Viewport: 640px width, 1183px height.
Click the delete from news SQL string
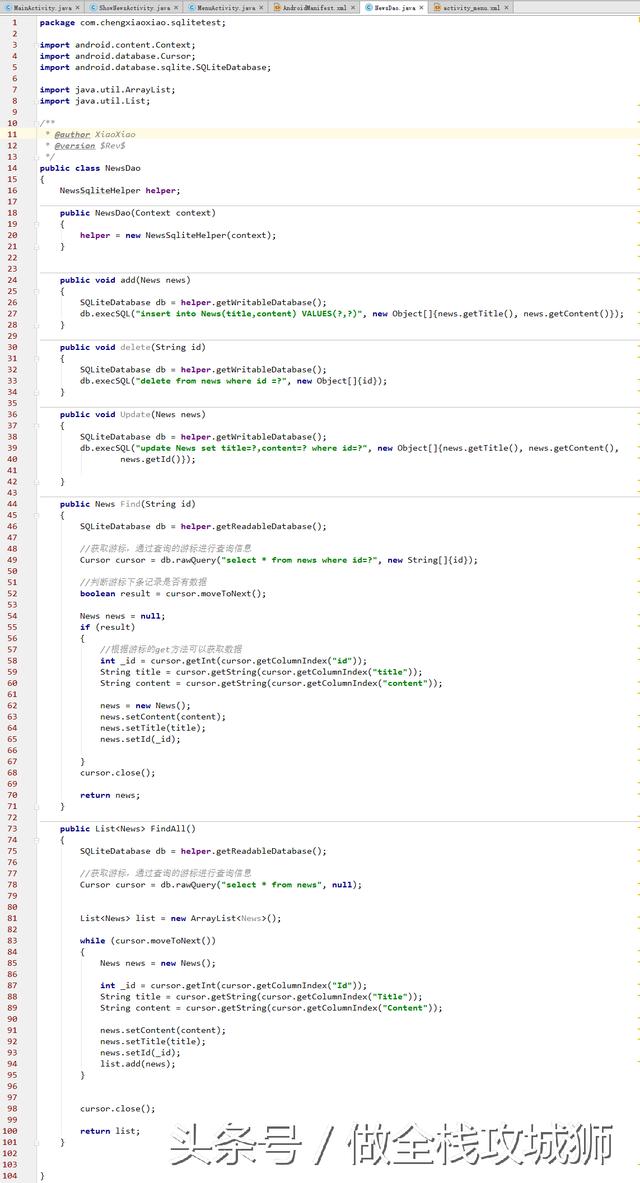[x=213, y=381]
